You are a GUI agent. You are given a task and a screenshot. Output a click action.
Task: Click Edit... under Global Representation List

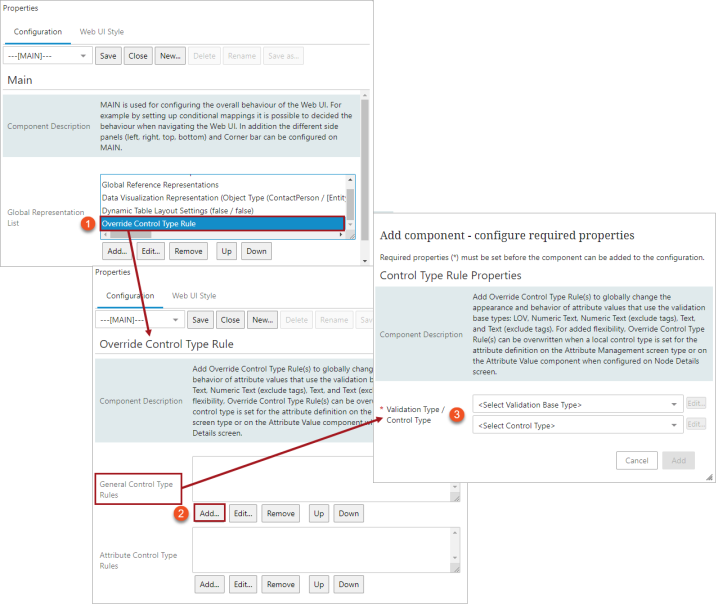pos(151,251)
